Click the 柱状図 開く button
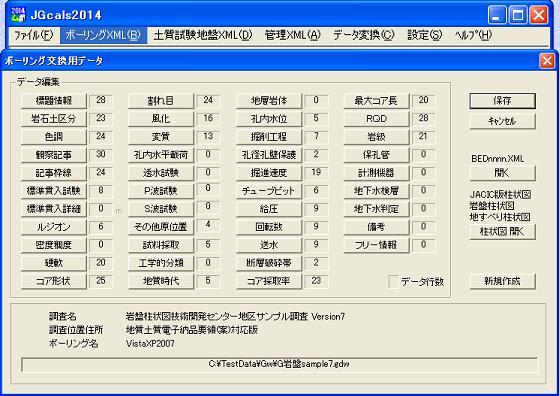Image resolution: width=560 pixels, height=396 pixels. [502, 232]
